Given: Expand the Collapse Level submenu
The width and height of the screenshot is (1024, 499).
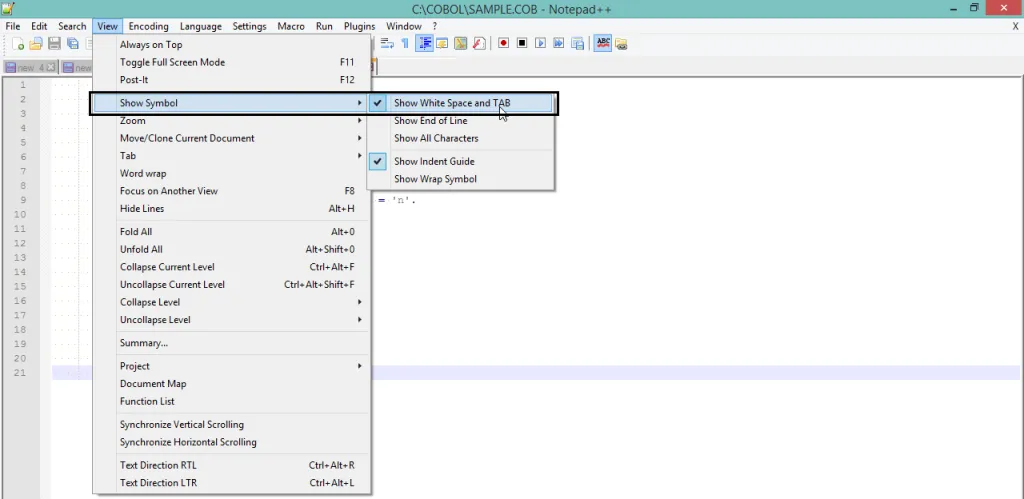Looking at the screenshot, I should (x=232, y=302).
